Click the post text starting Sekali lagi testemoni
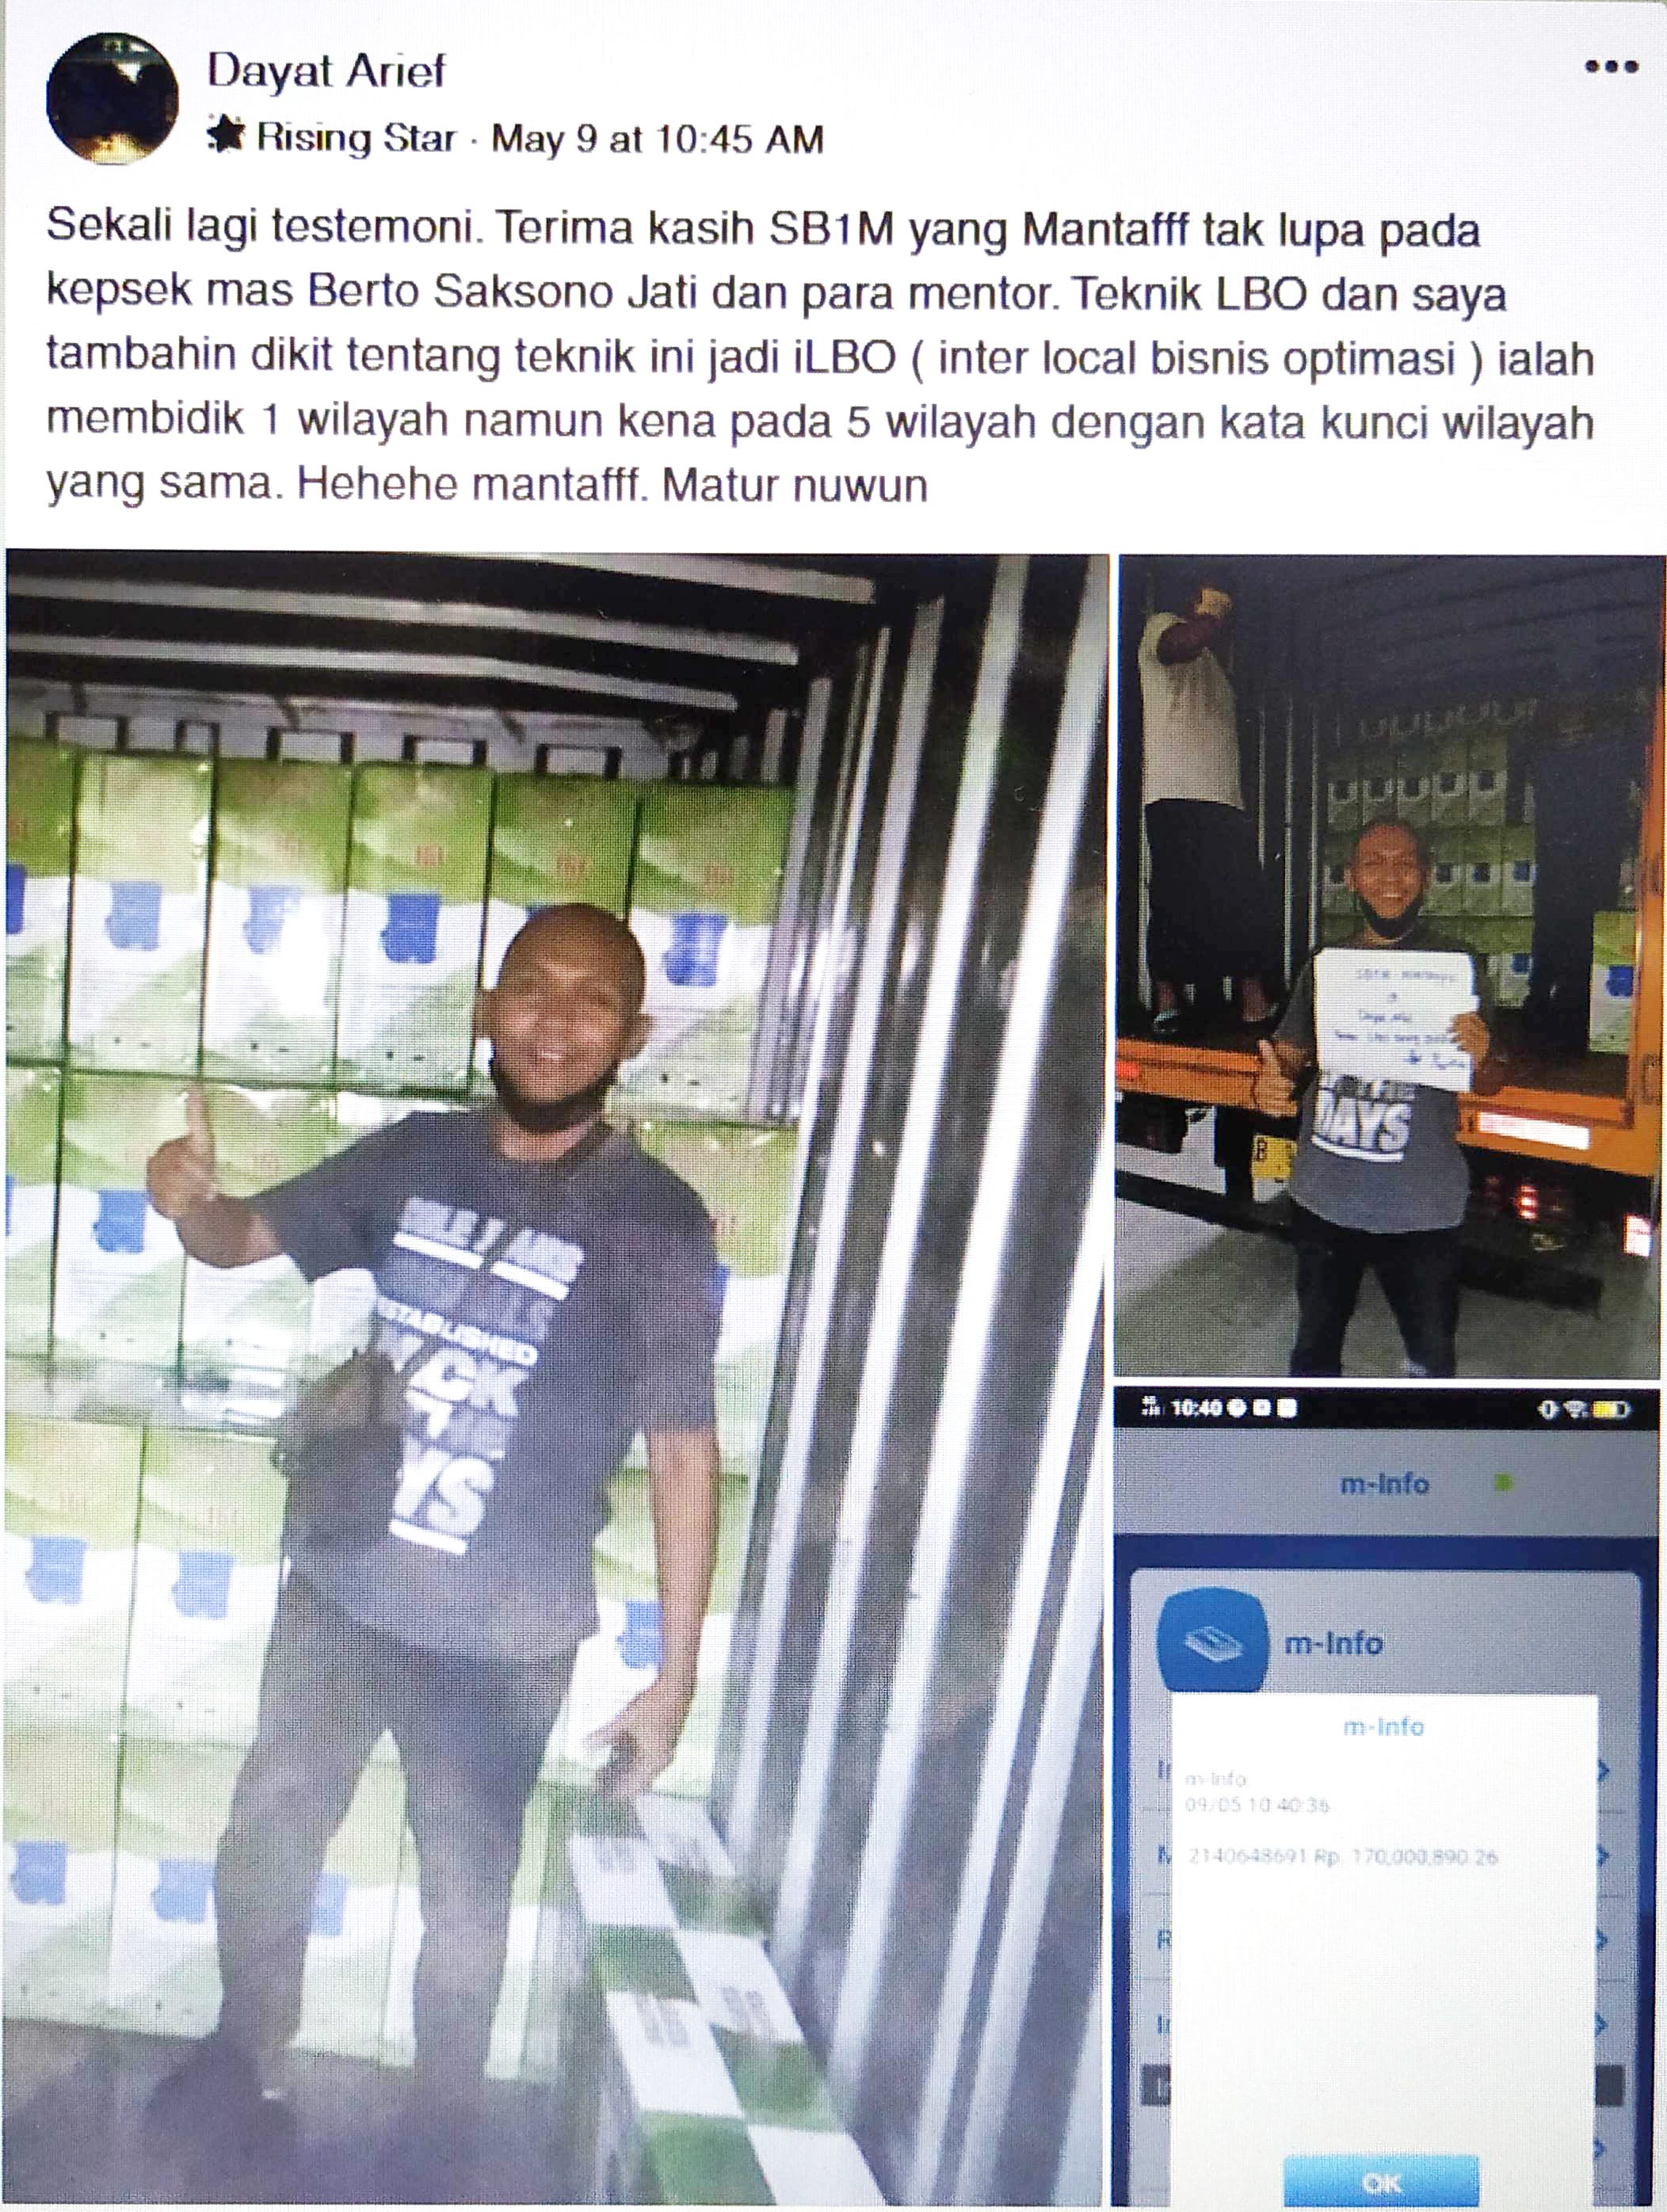The image size is (1667, 2212). tap(820, 357)
